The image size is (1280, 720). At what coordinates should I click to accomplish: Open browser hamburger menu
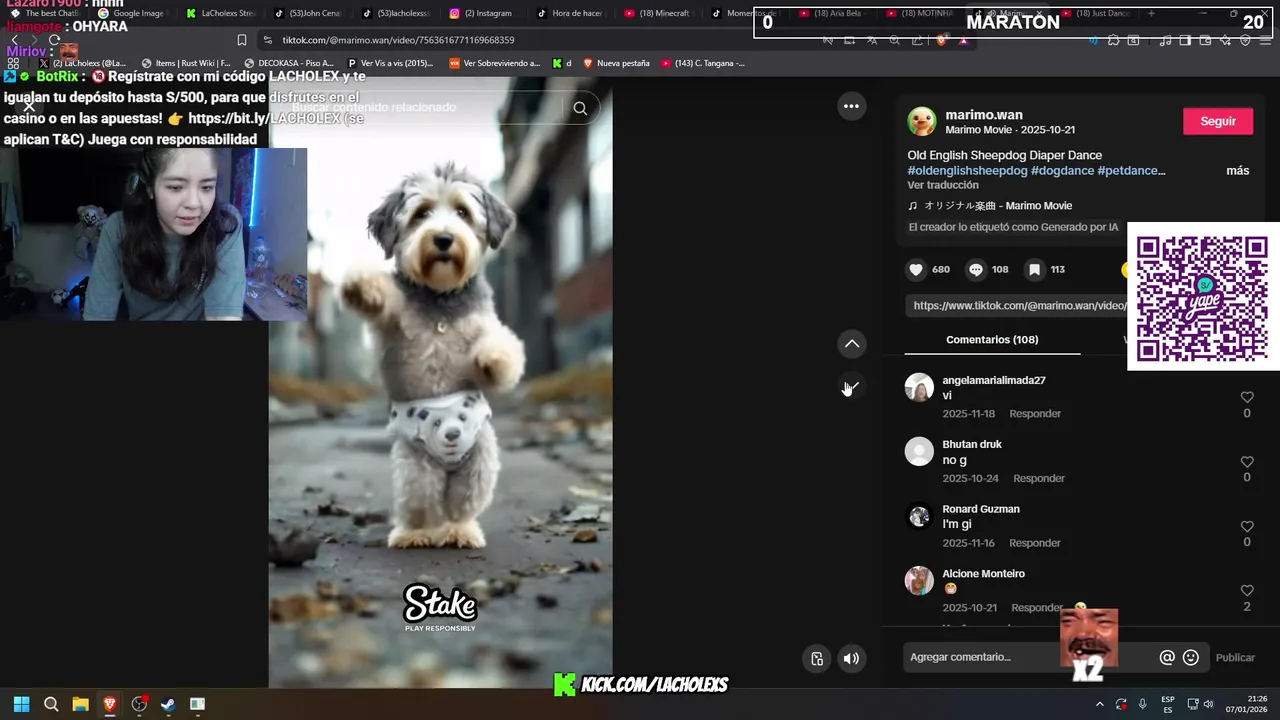[x=1265, y=40]
